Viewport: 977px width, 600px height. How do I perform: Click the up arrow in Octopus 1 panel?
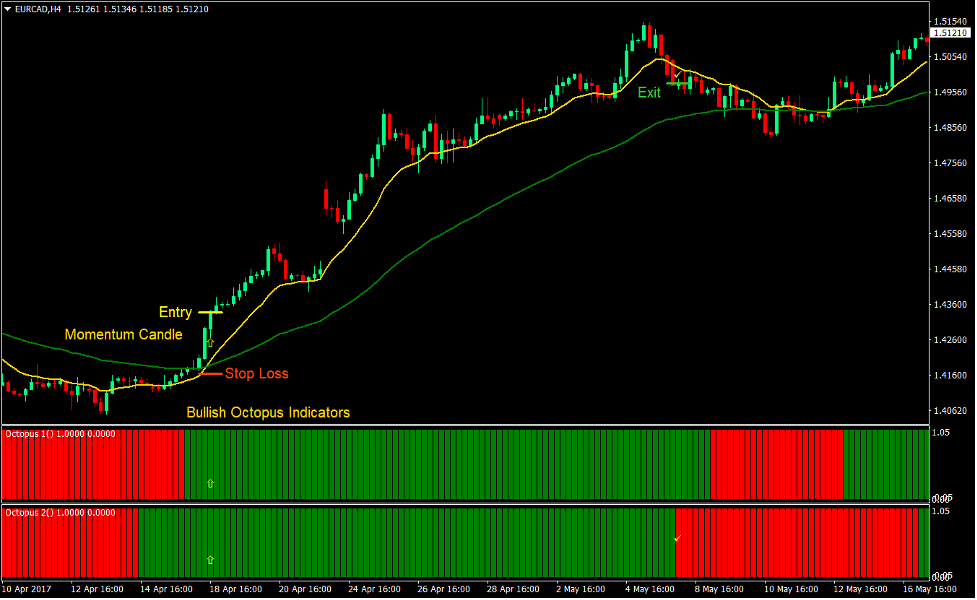click(210, 483)
